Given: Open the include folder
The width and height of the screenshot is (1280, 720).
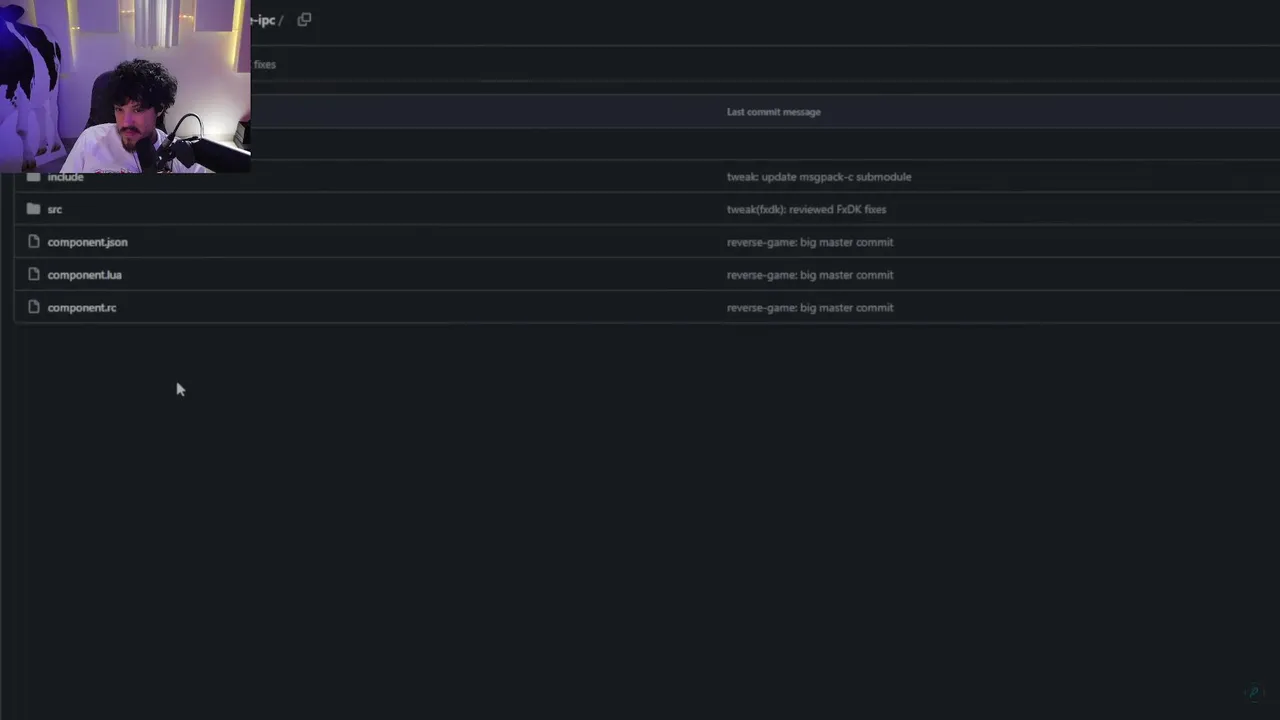Looking at the screenshot, I should 66,177.
